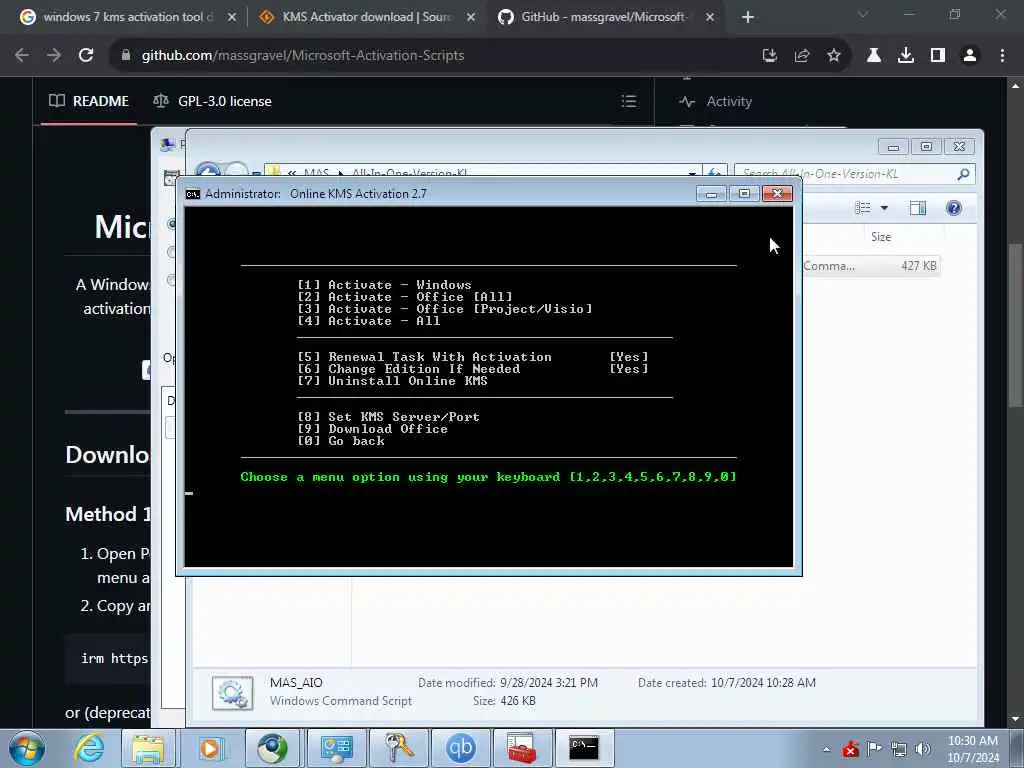Close the KMS Activator download tab
Viewport: 1024px width, 768px height.
click(471, 17)
